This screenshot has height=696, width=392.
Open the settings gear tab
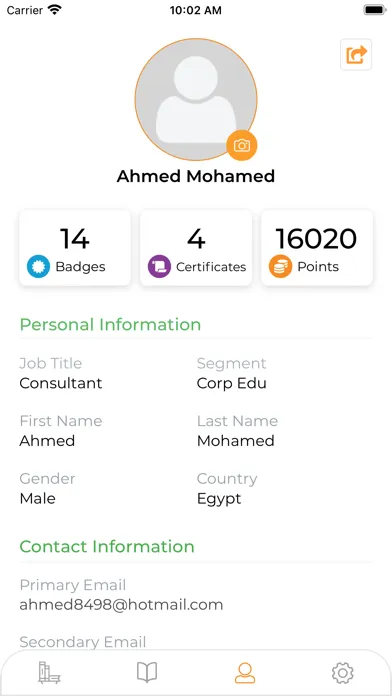tap(342, 673)
